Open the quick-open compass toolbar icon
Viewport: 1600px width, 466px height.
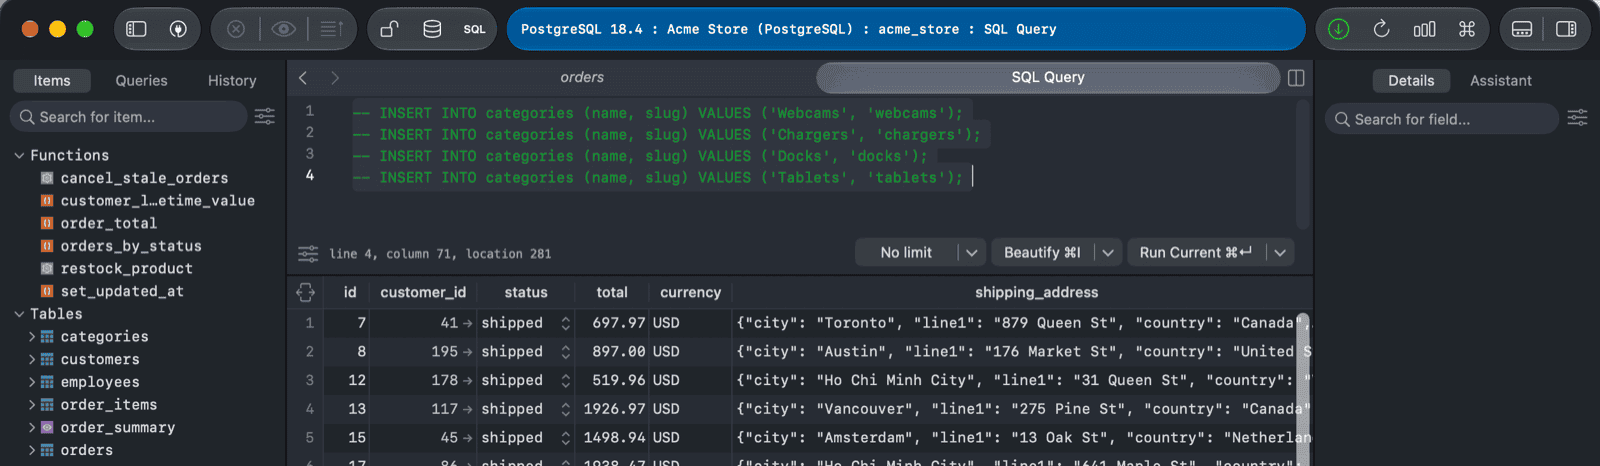(178, 29)
